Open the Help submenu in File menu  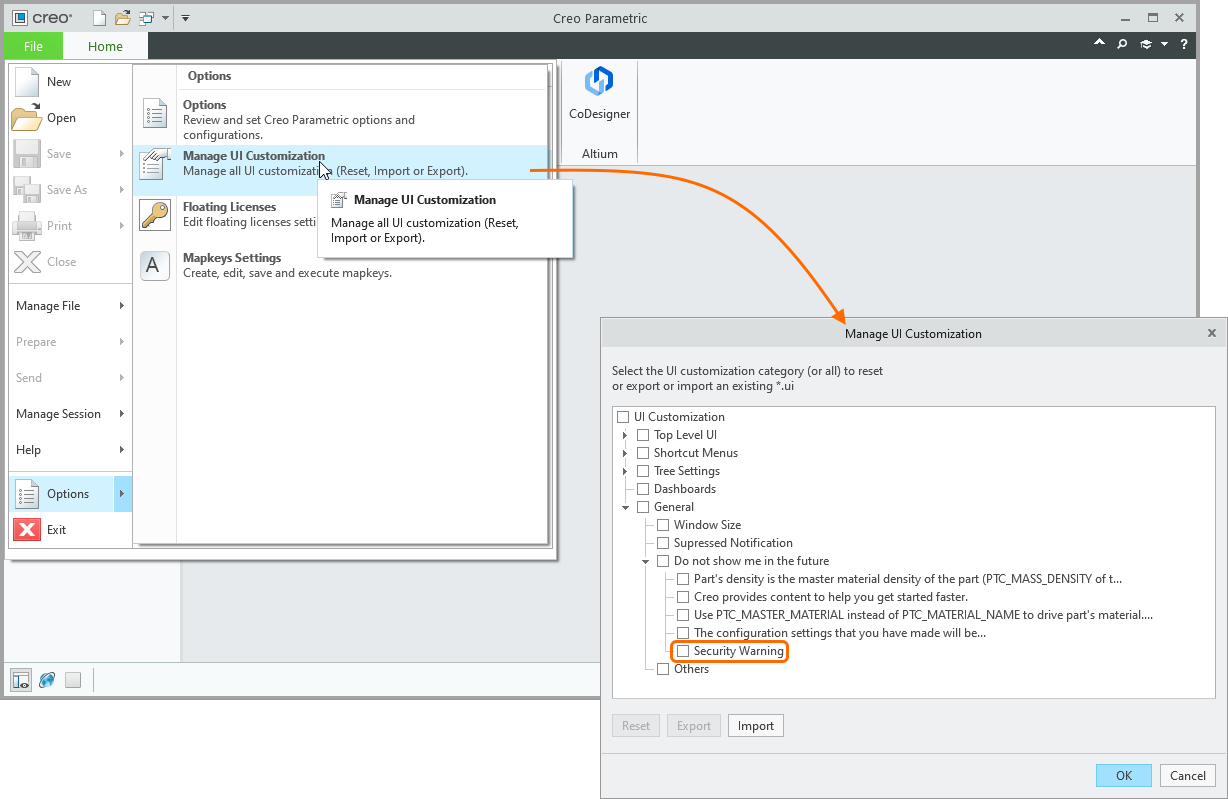click(70, 450)
